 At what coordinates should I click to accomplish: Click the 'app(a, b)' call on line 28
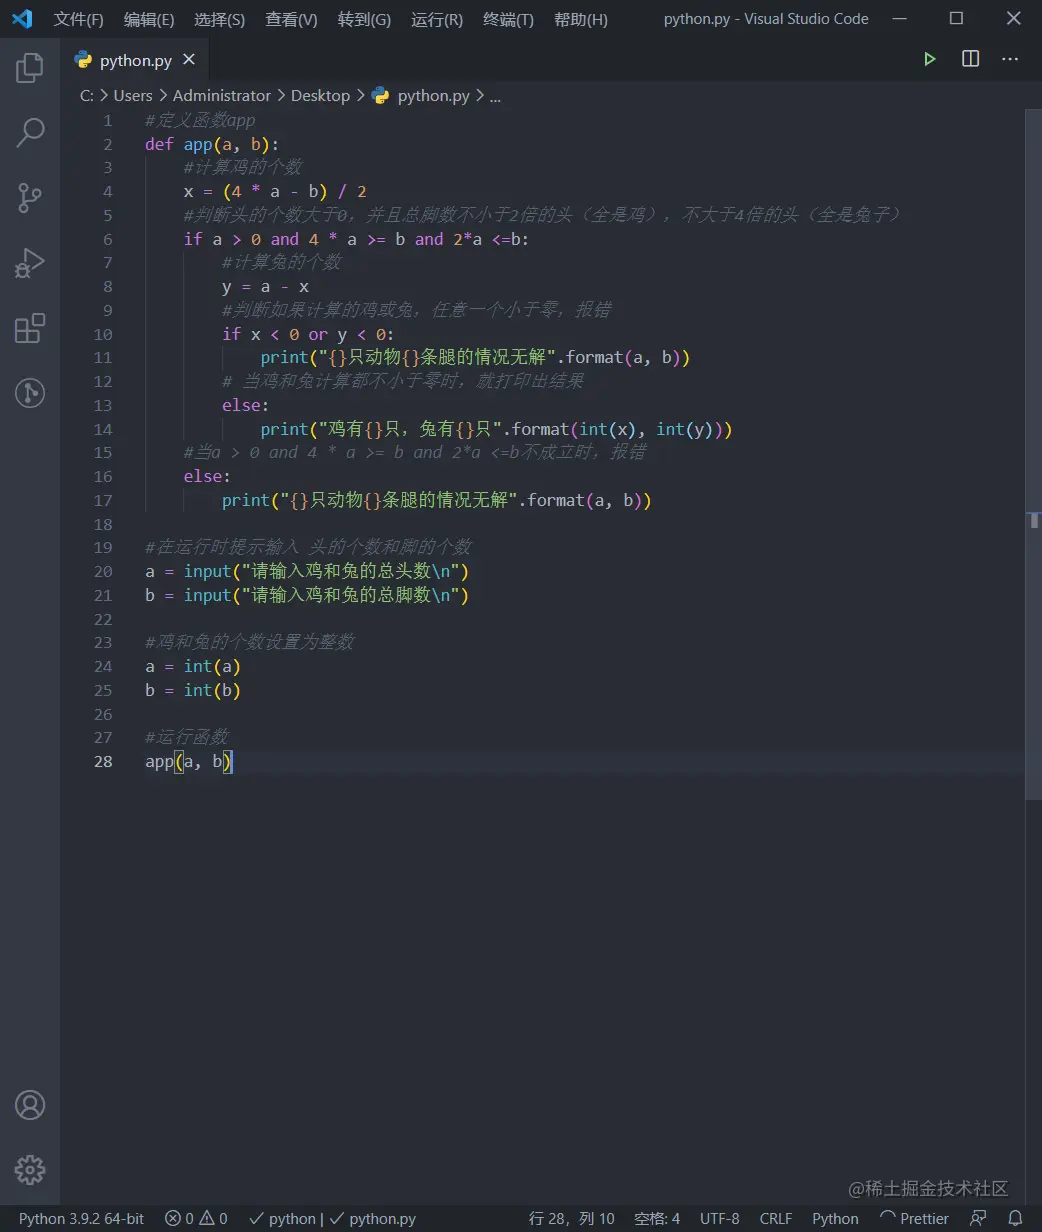click(189, 762)
